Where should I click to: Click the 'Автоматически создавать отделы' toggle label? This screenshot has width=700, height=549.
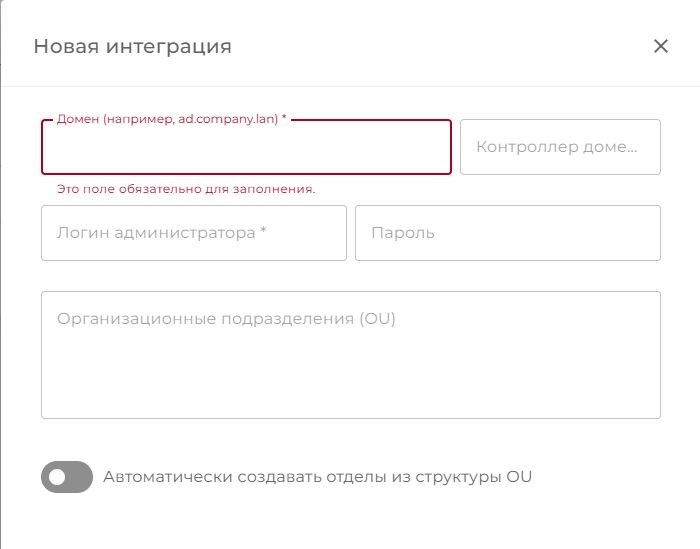(317, 477)
